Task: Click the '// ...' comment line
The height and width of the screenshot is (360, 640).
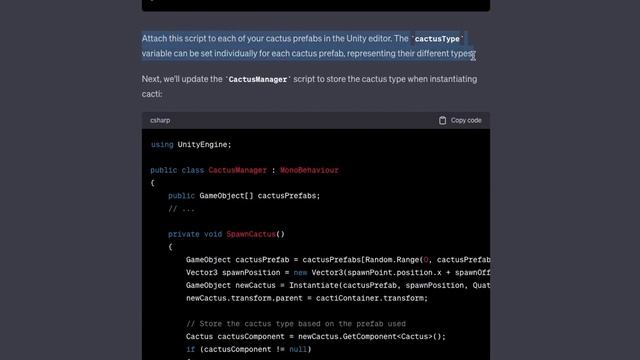Action: click(x=182, y=209)
